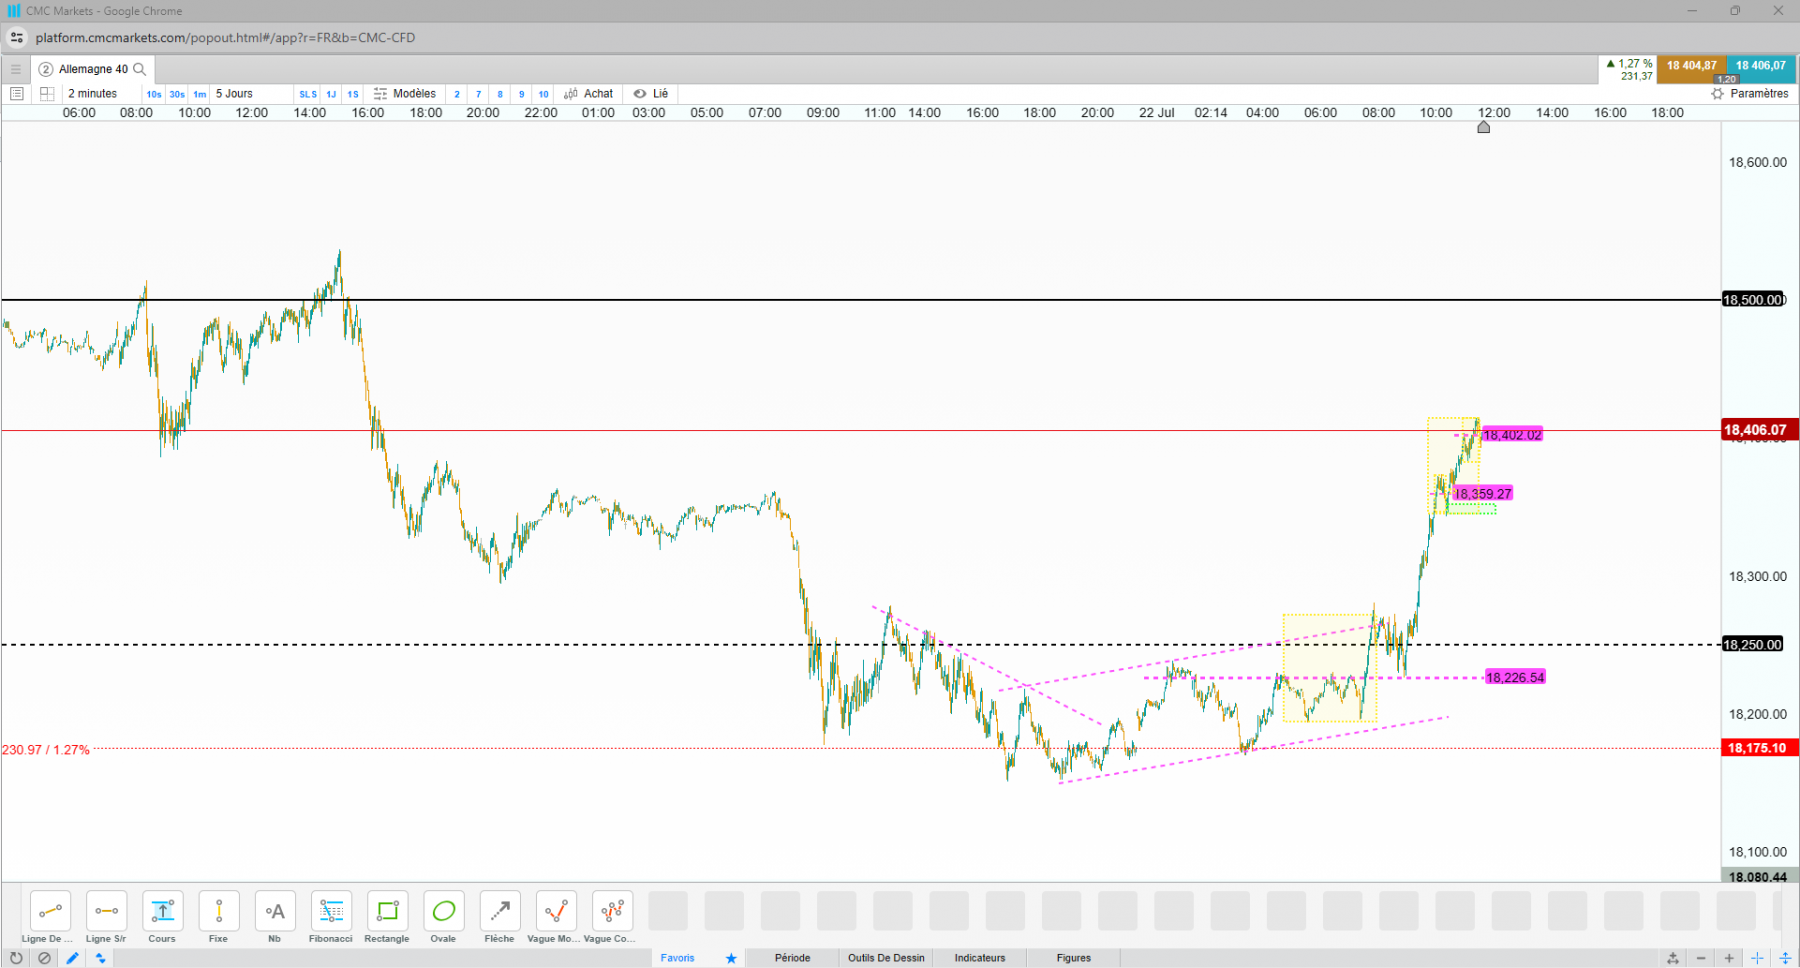
Task: Expand the Modèles templates menu
Action: point(405,94)
